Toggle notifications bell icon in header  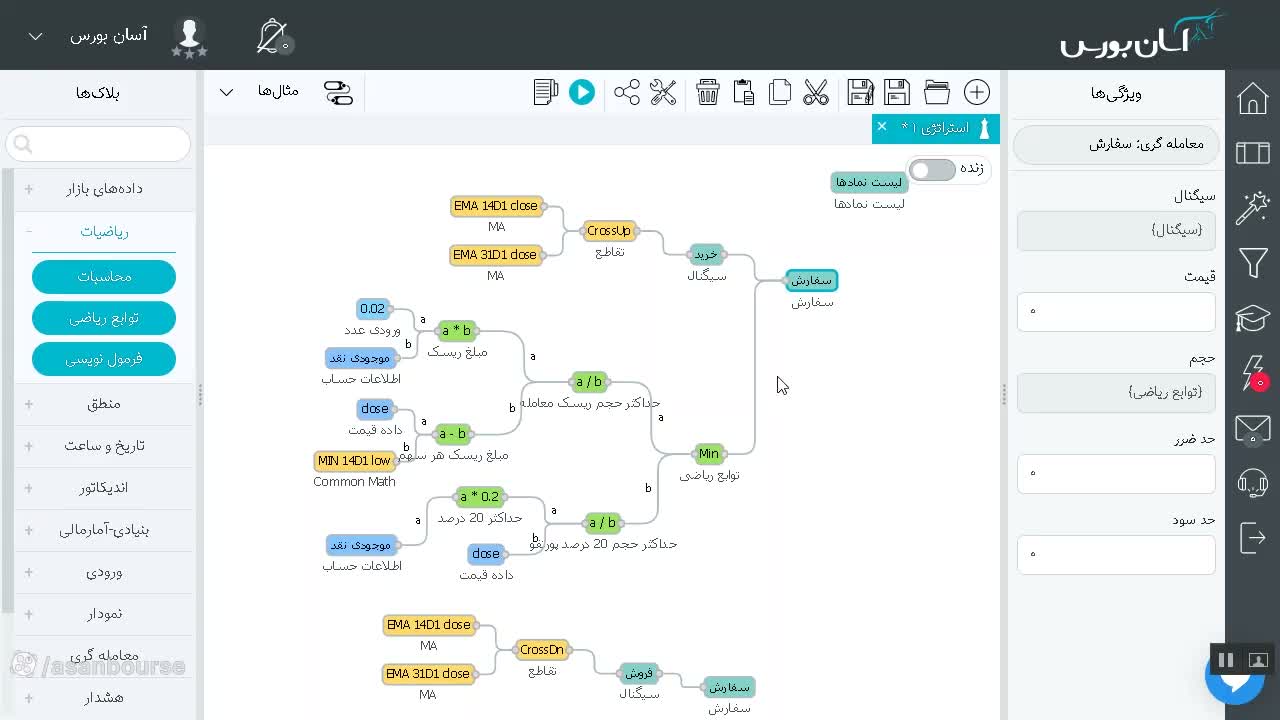click(x=272, y=37)
